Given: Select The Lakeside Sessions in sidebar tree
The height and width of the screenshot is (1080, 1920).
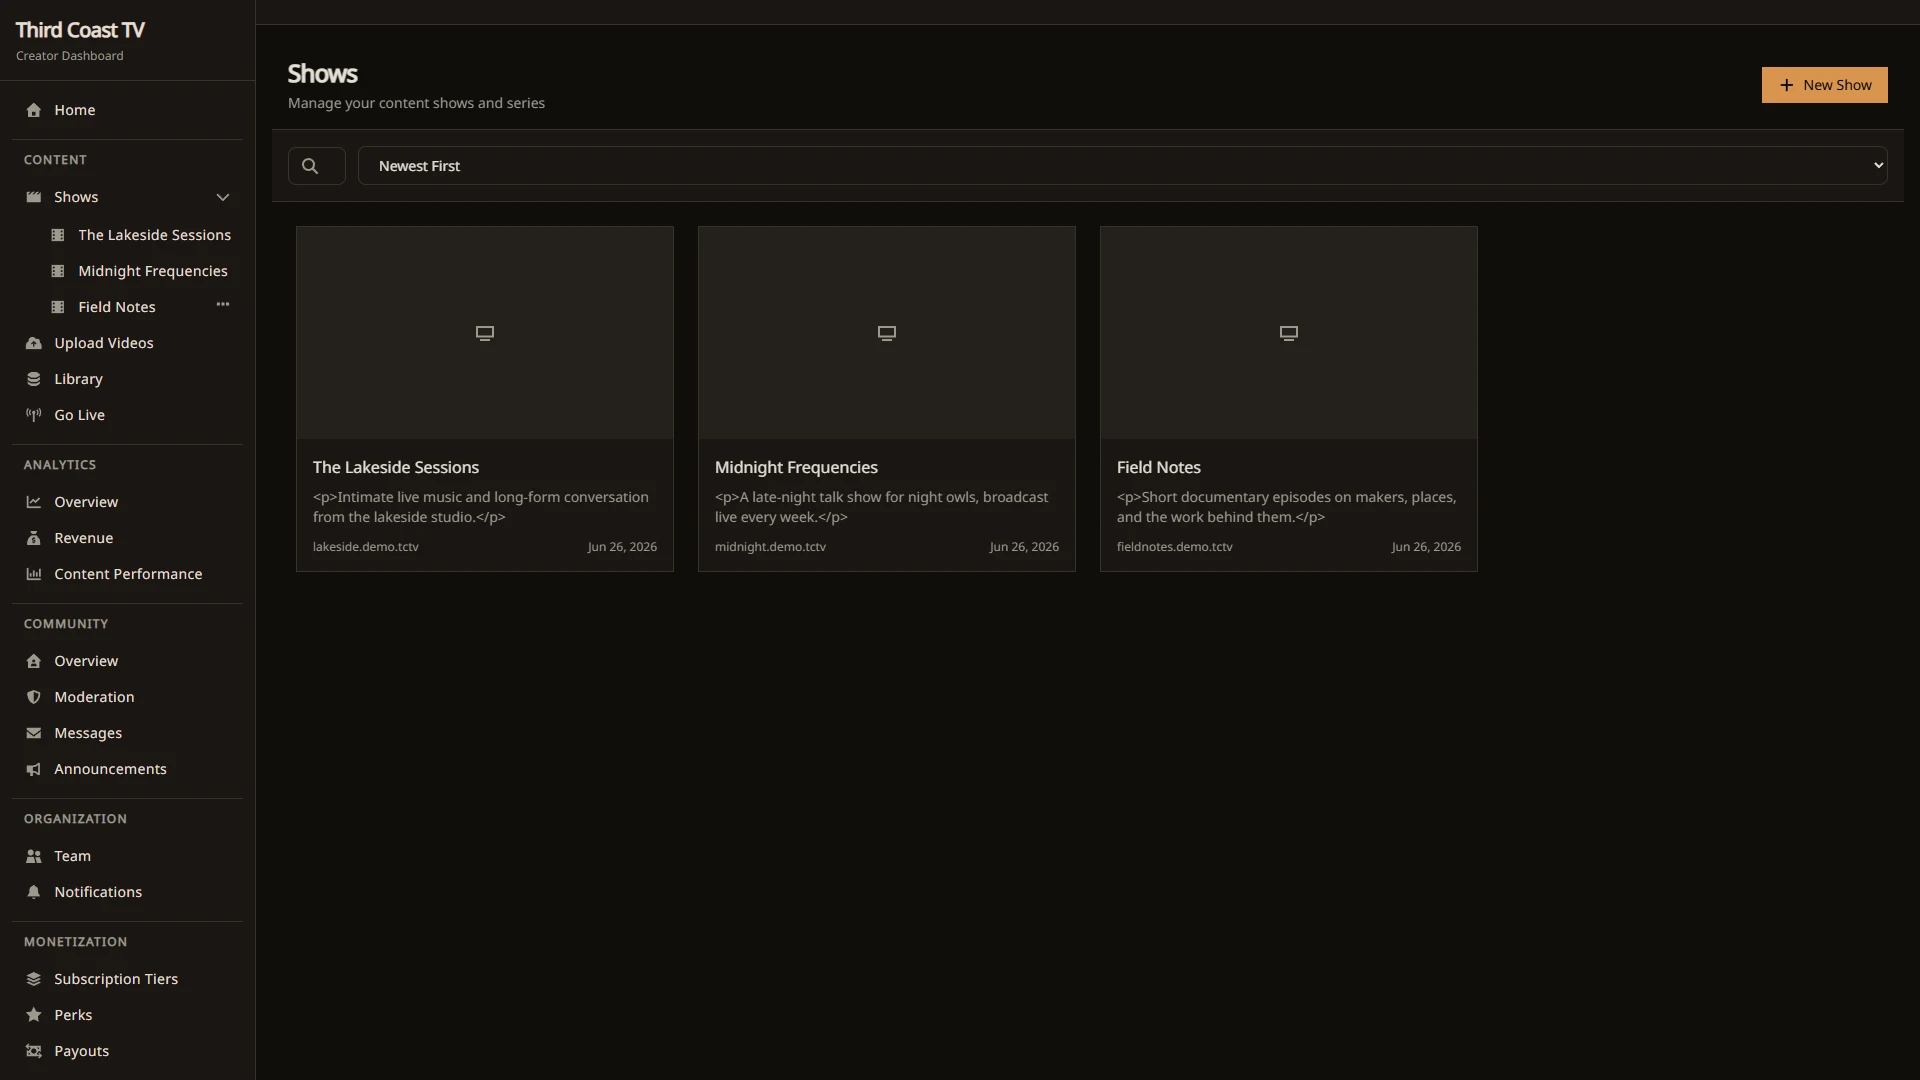Looking at the screenshot, I should (140, 235).
